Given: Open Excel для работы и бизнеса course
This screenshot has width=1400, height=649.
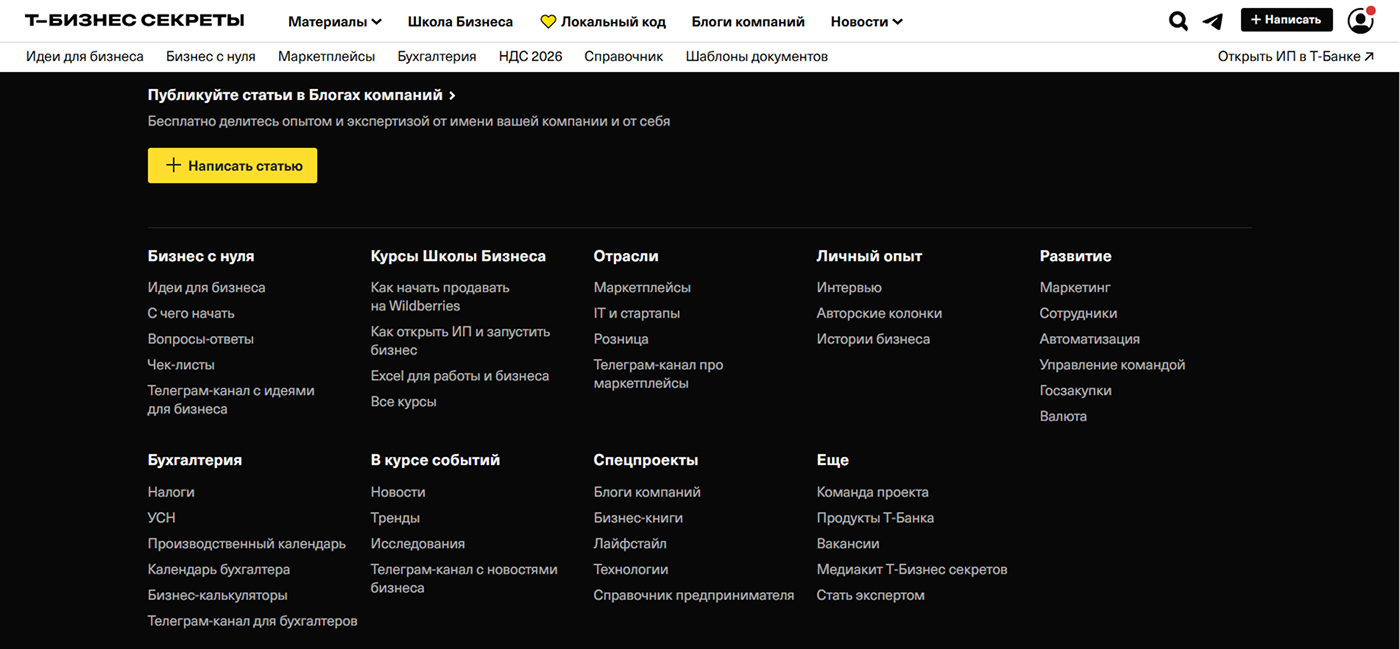Looking at the screenshot, I should [x=460, y=376].
